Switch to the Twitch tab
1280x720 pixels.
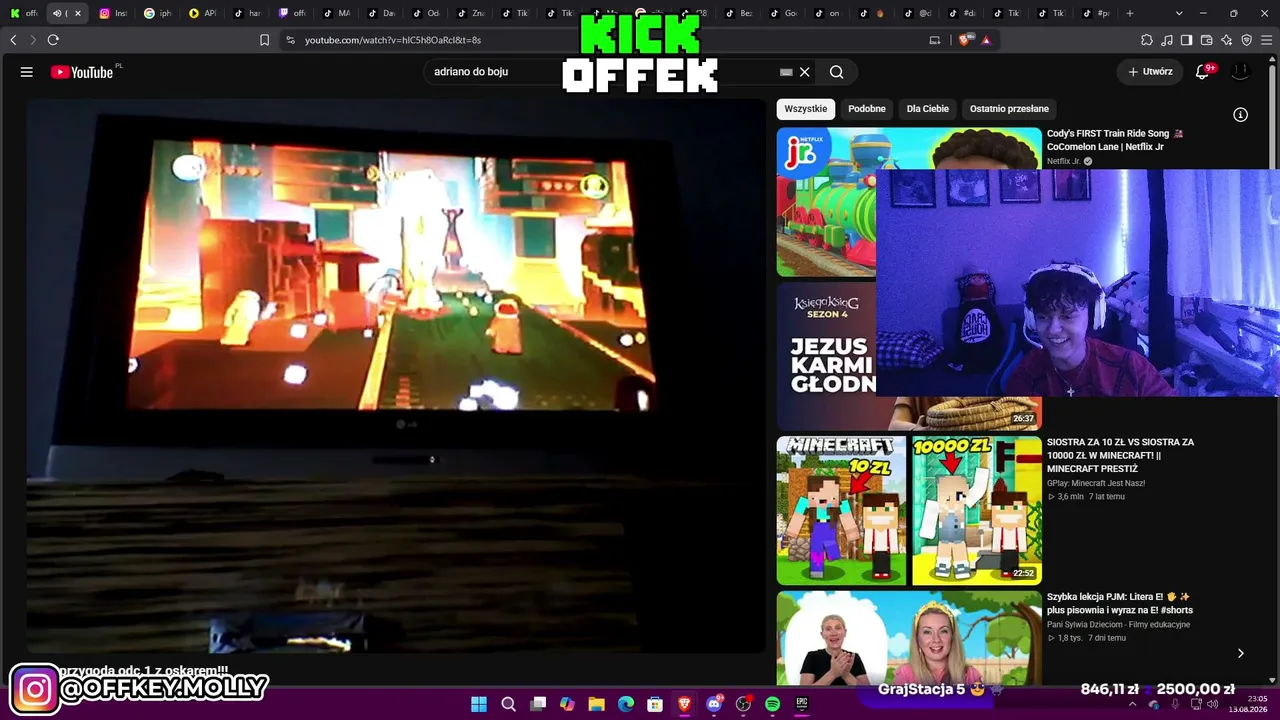(292, 13)
